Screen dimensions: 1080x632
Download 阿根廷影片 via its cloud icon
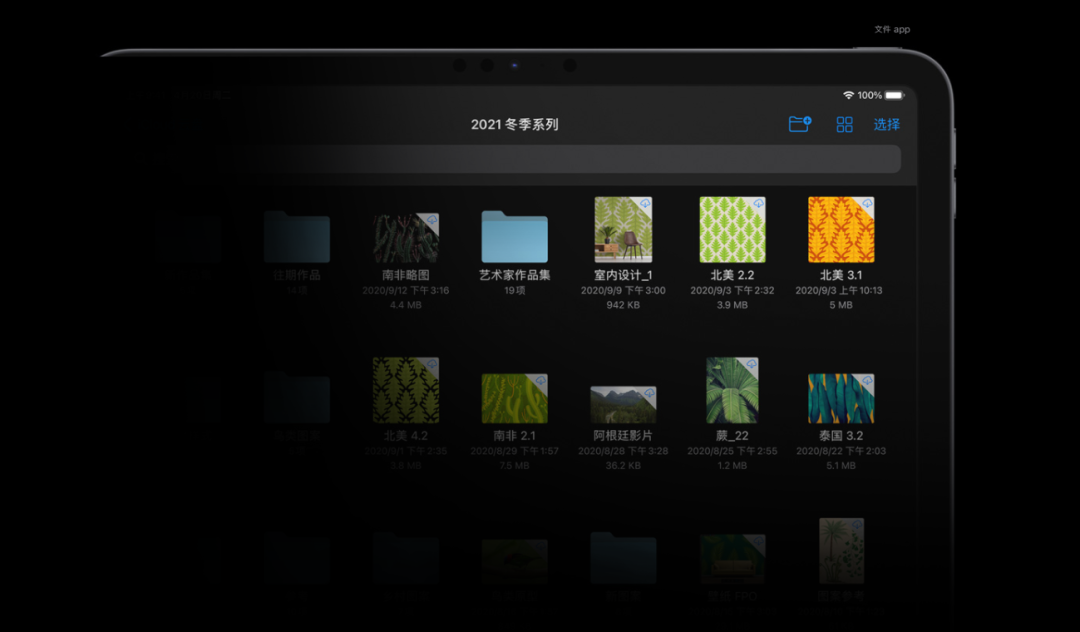click(x=649, y=394)
